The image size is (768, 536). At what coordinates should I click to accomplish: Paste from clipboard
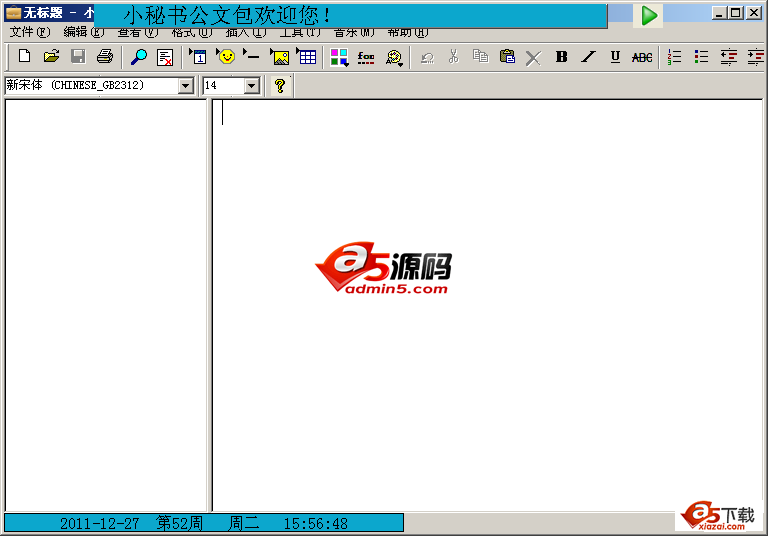(507, 57)
